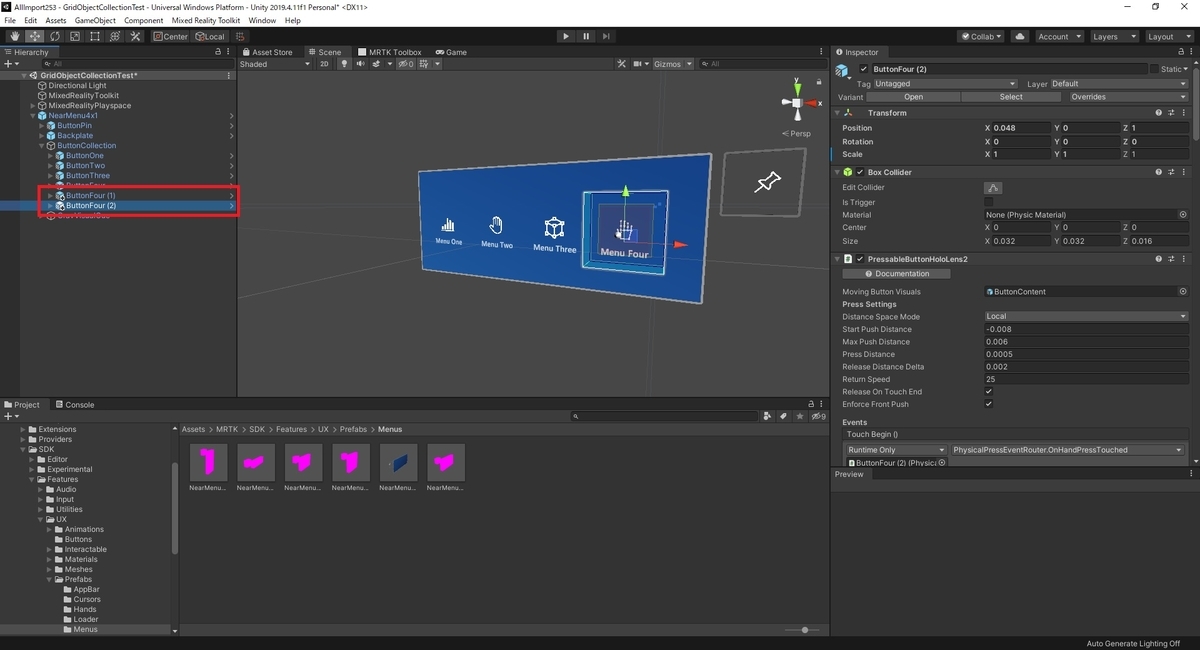
Task: Click the Hierarchy add (+) button
Action: click(x=11, y=64)
